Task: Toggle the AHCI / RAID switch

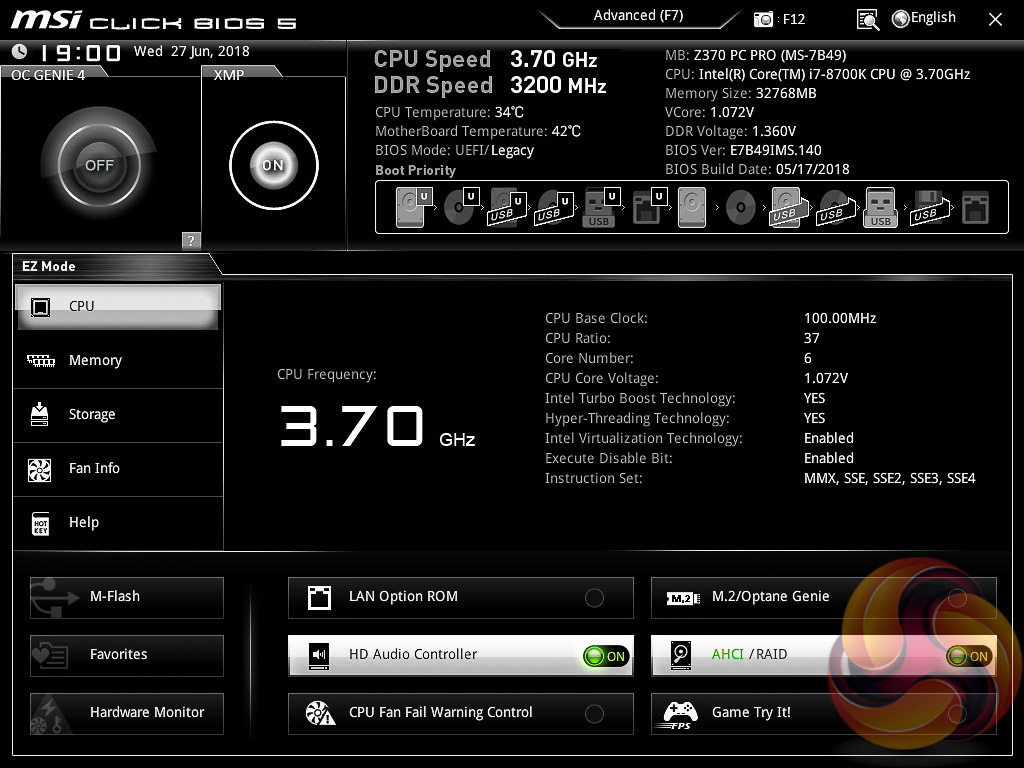Action: pos(969,656)
